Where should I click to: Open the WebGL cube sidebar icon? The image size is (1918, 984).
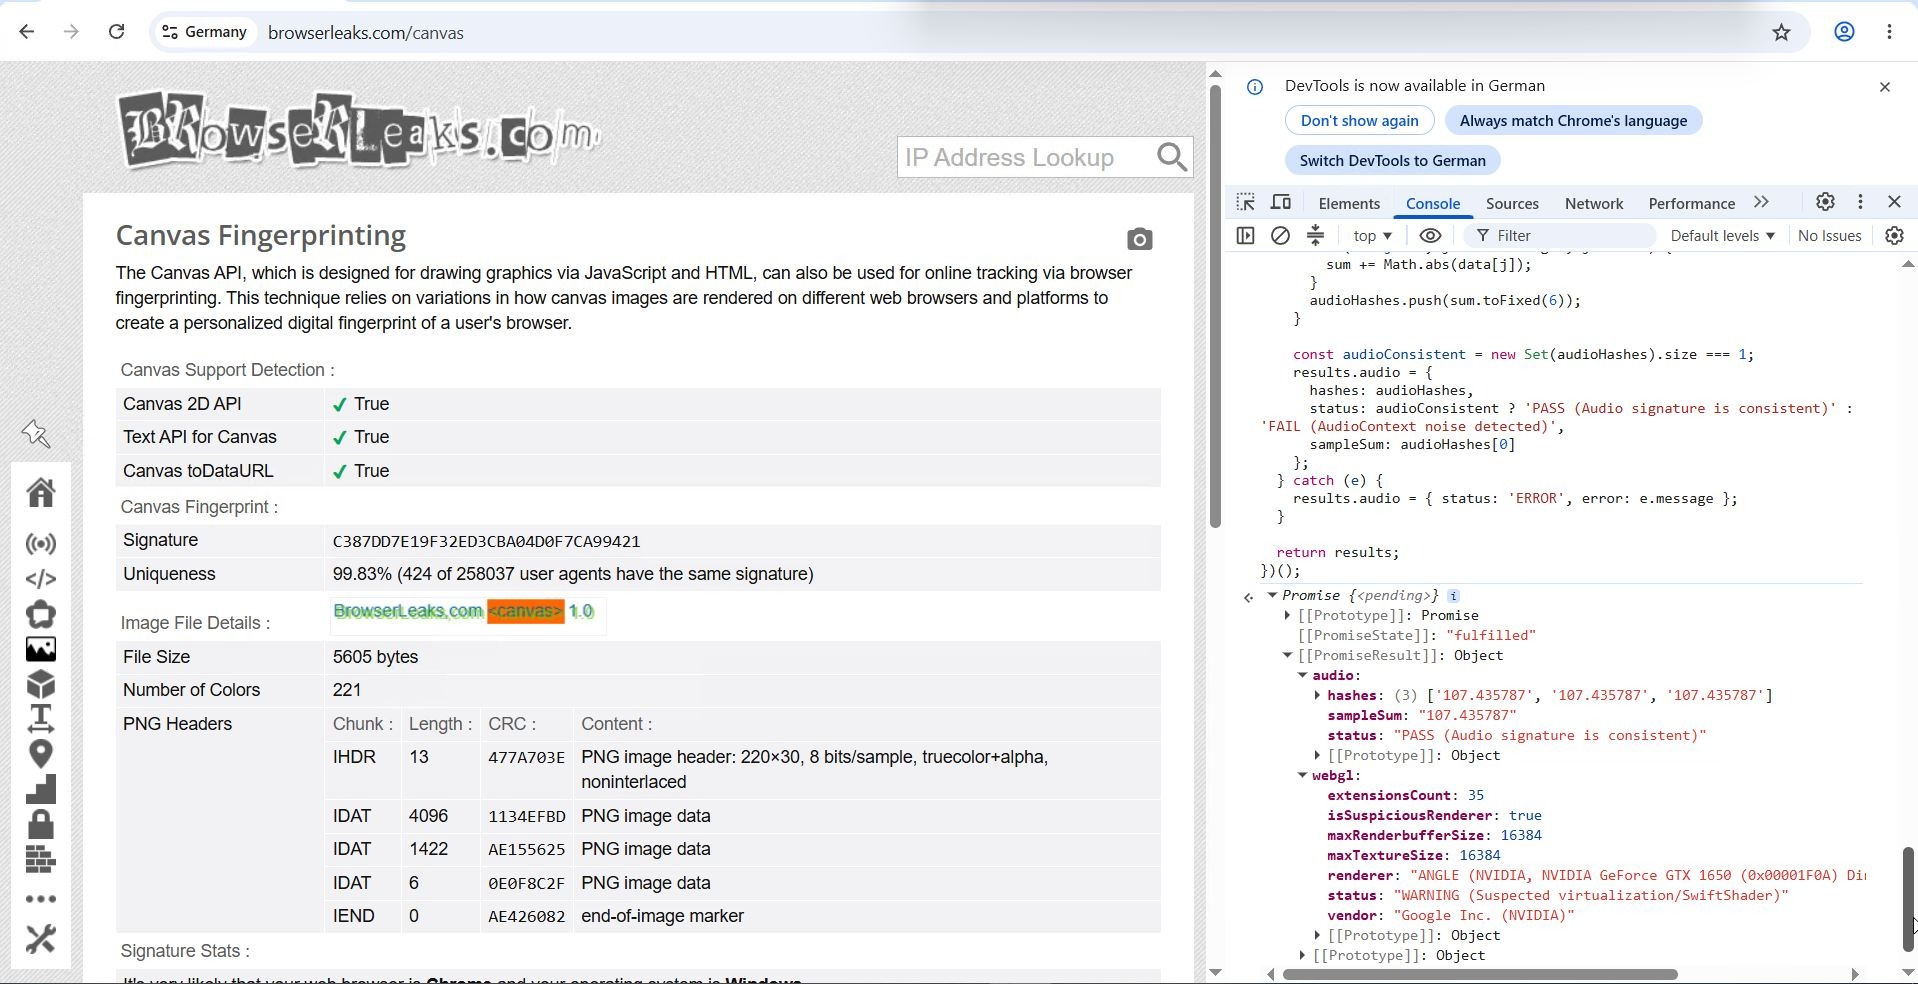(41, 685)
